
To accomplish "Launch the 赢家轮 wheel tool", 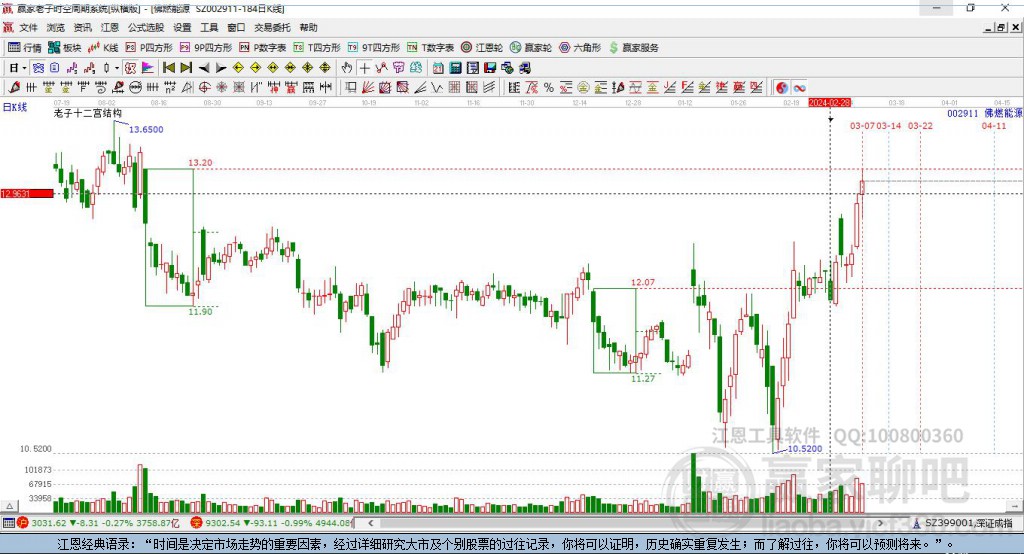I will (x=531, y=48).
